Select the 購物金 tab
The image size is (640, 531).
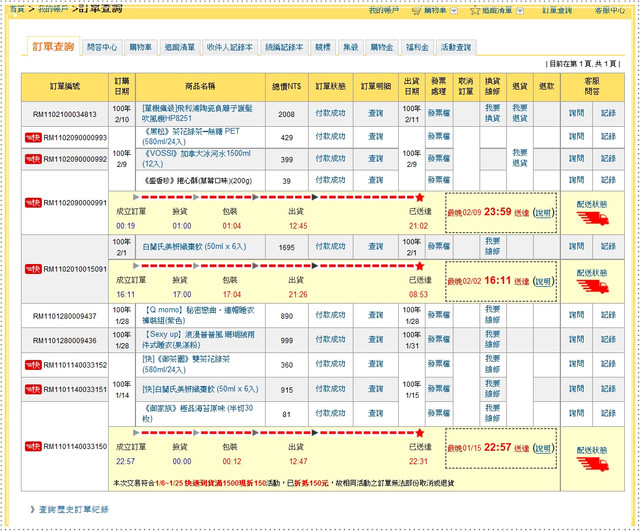(x=382, y=47)
